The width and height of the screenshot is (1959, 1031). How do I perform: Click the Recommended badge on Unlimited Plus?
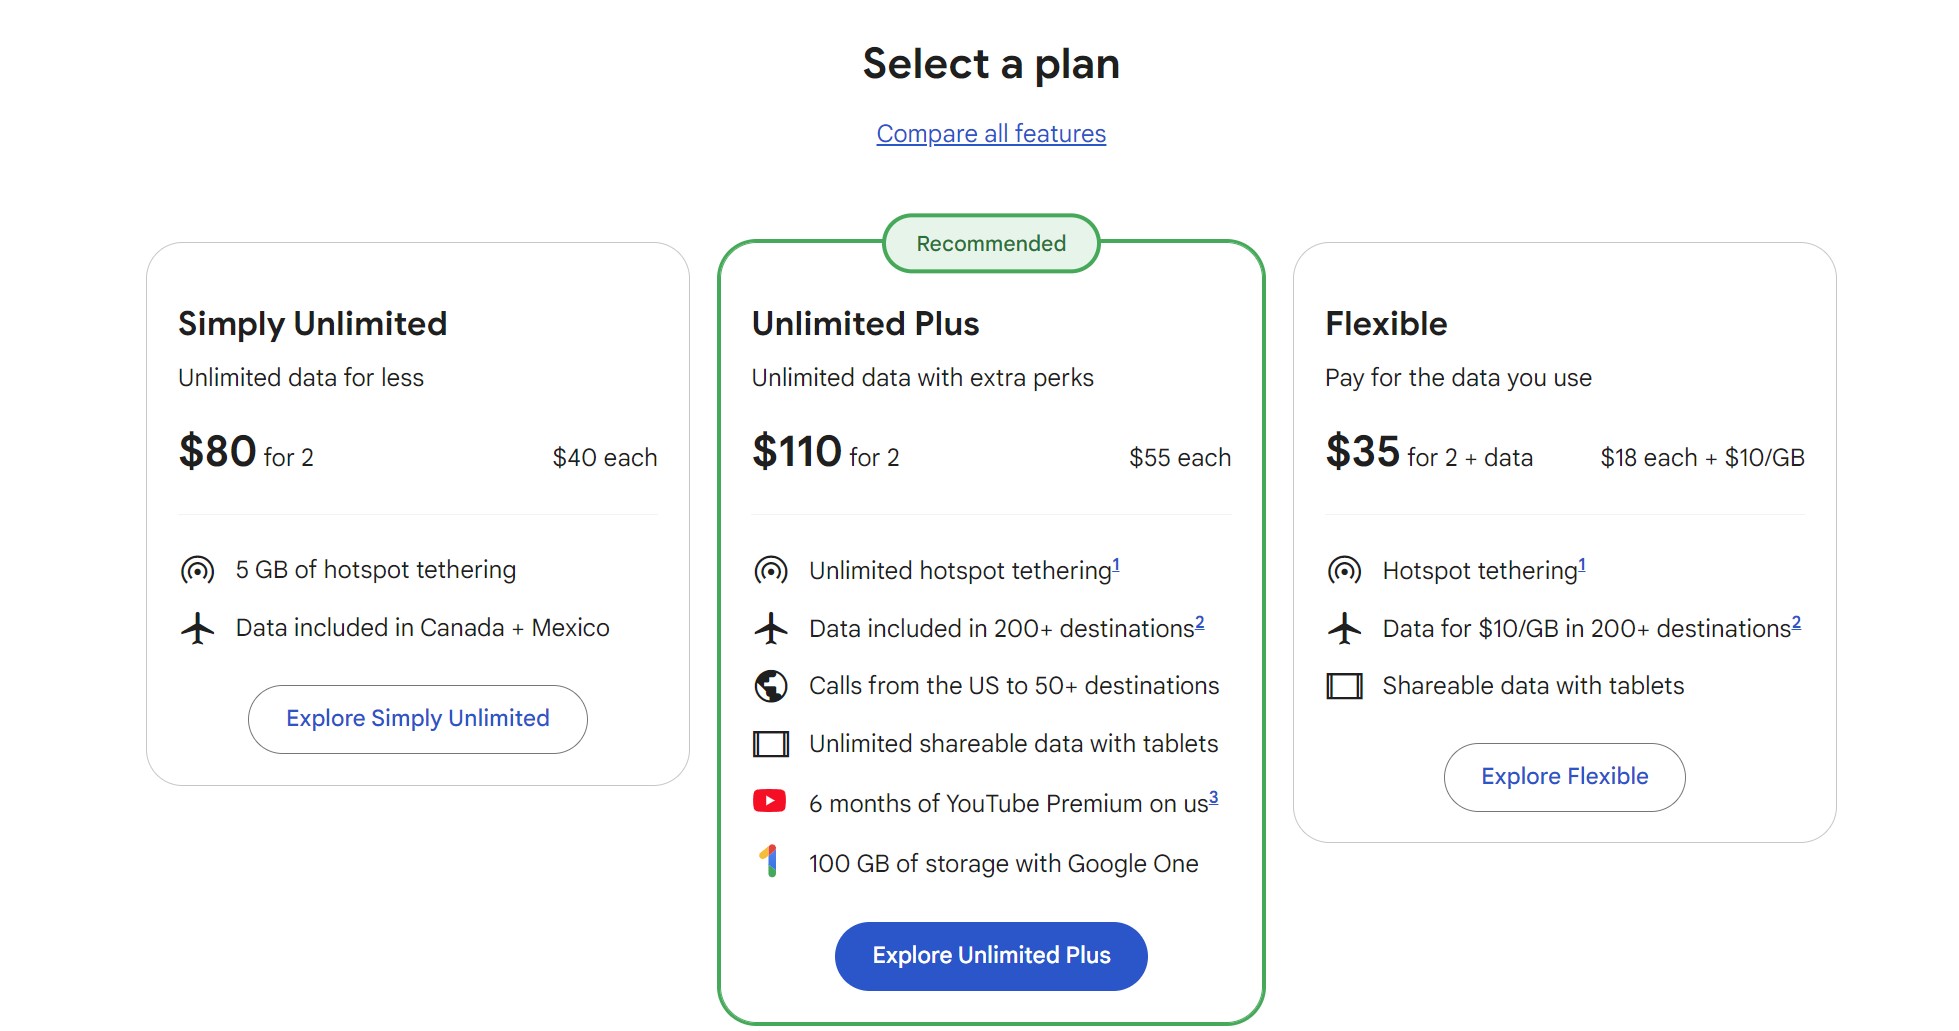pyautogui.click(x=991, y=243)
